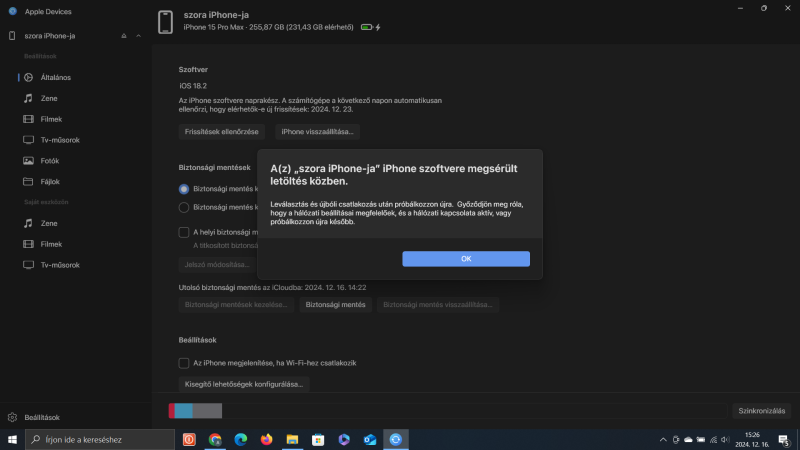The width and height of the screenshot is (800, 450).
Task: Click the blue segment of storage bar
Action: click(x=184, y=411)
